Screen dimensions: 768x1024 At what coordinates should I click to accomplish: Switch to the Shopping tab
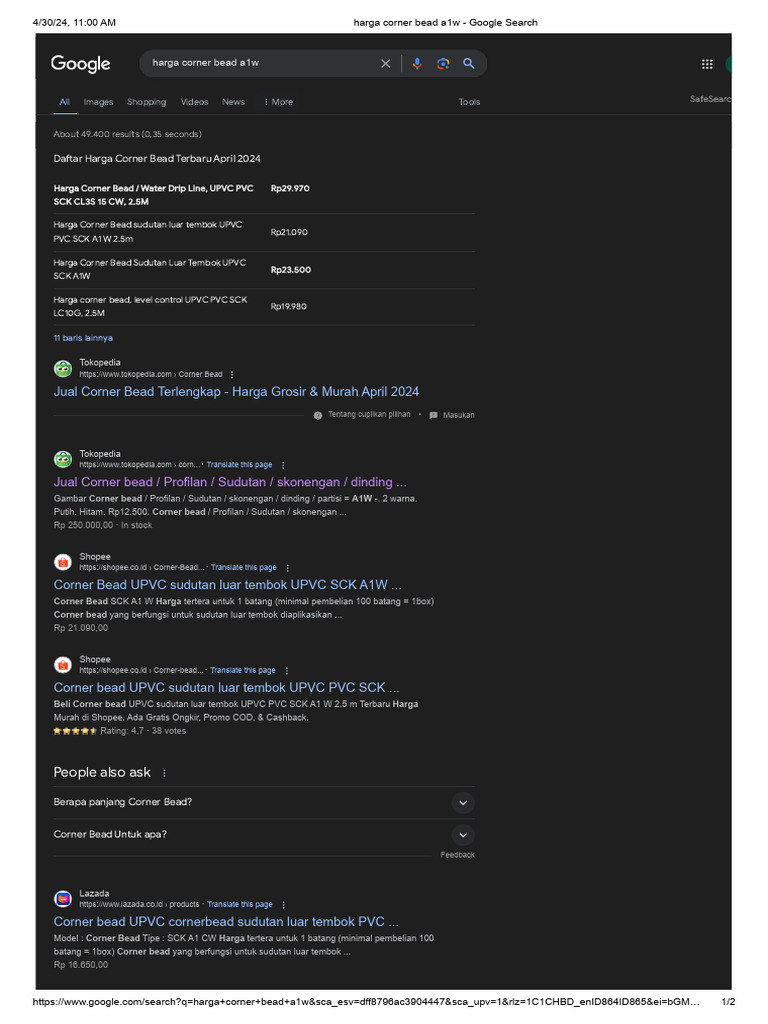point(146,102)
